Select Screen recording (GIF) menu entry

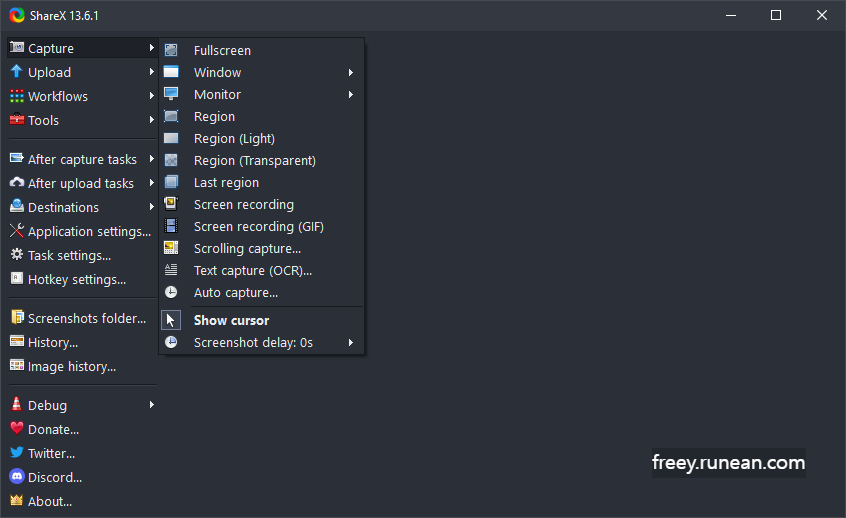[262, 227]
